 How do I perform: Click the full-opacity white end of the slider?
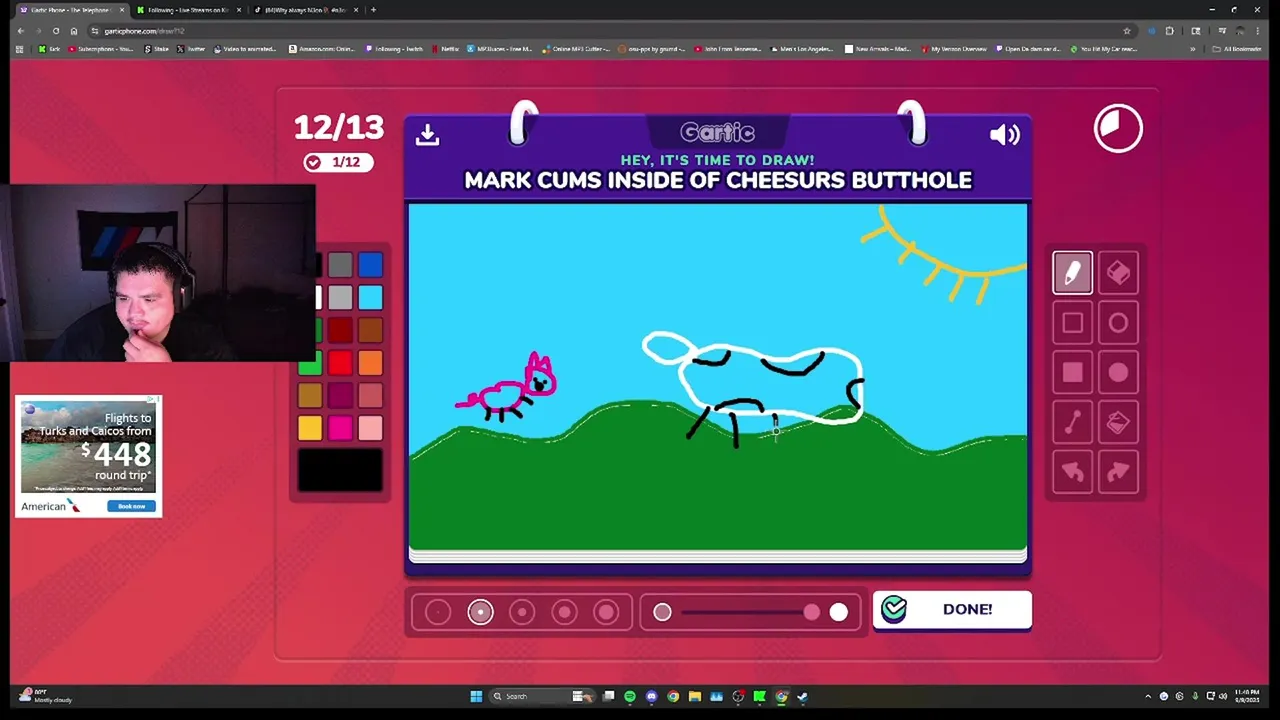point(838,612)
